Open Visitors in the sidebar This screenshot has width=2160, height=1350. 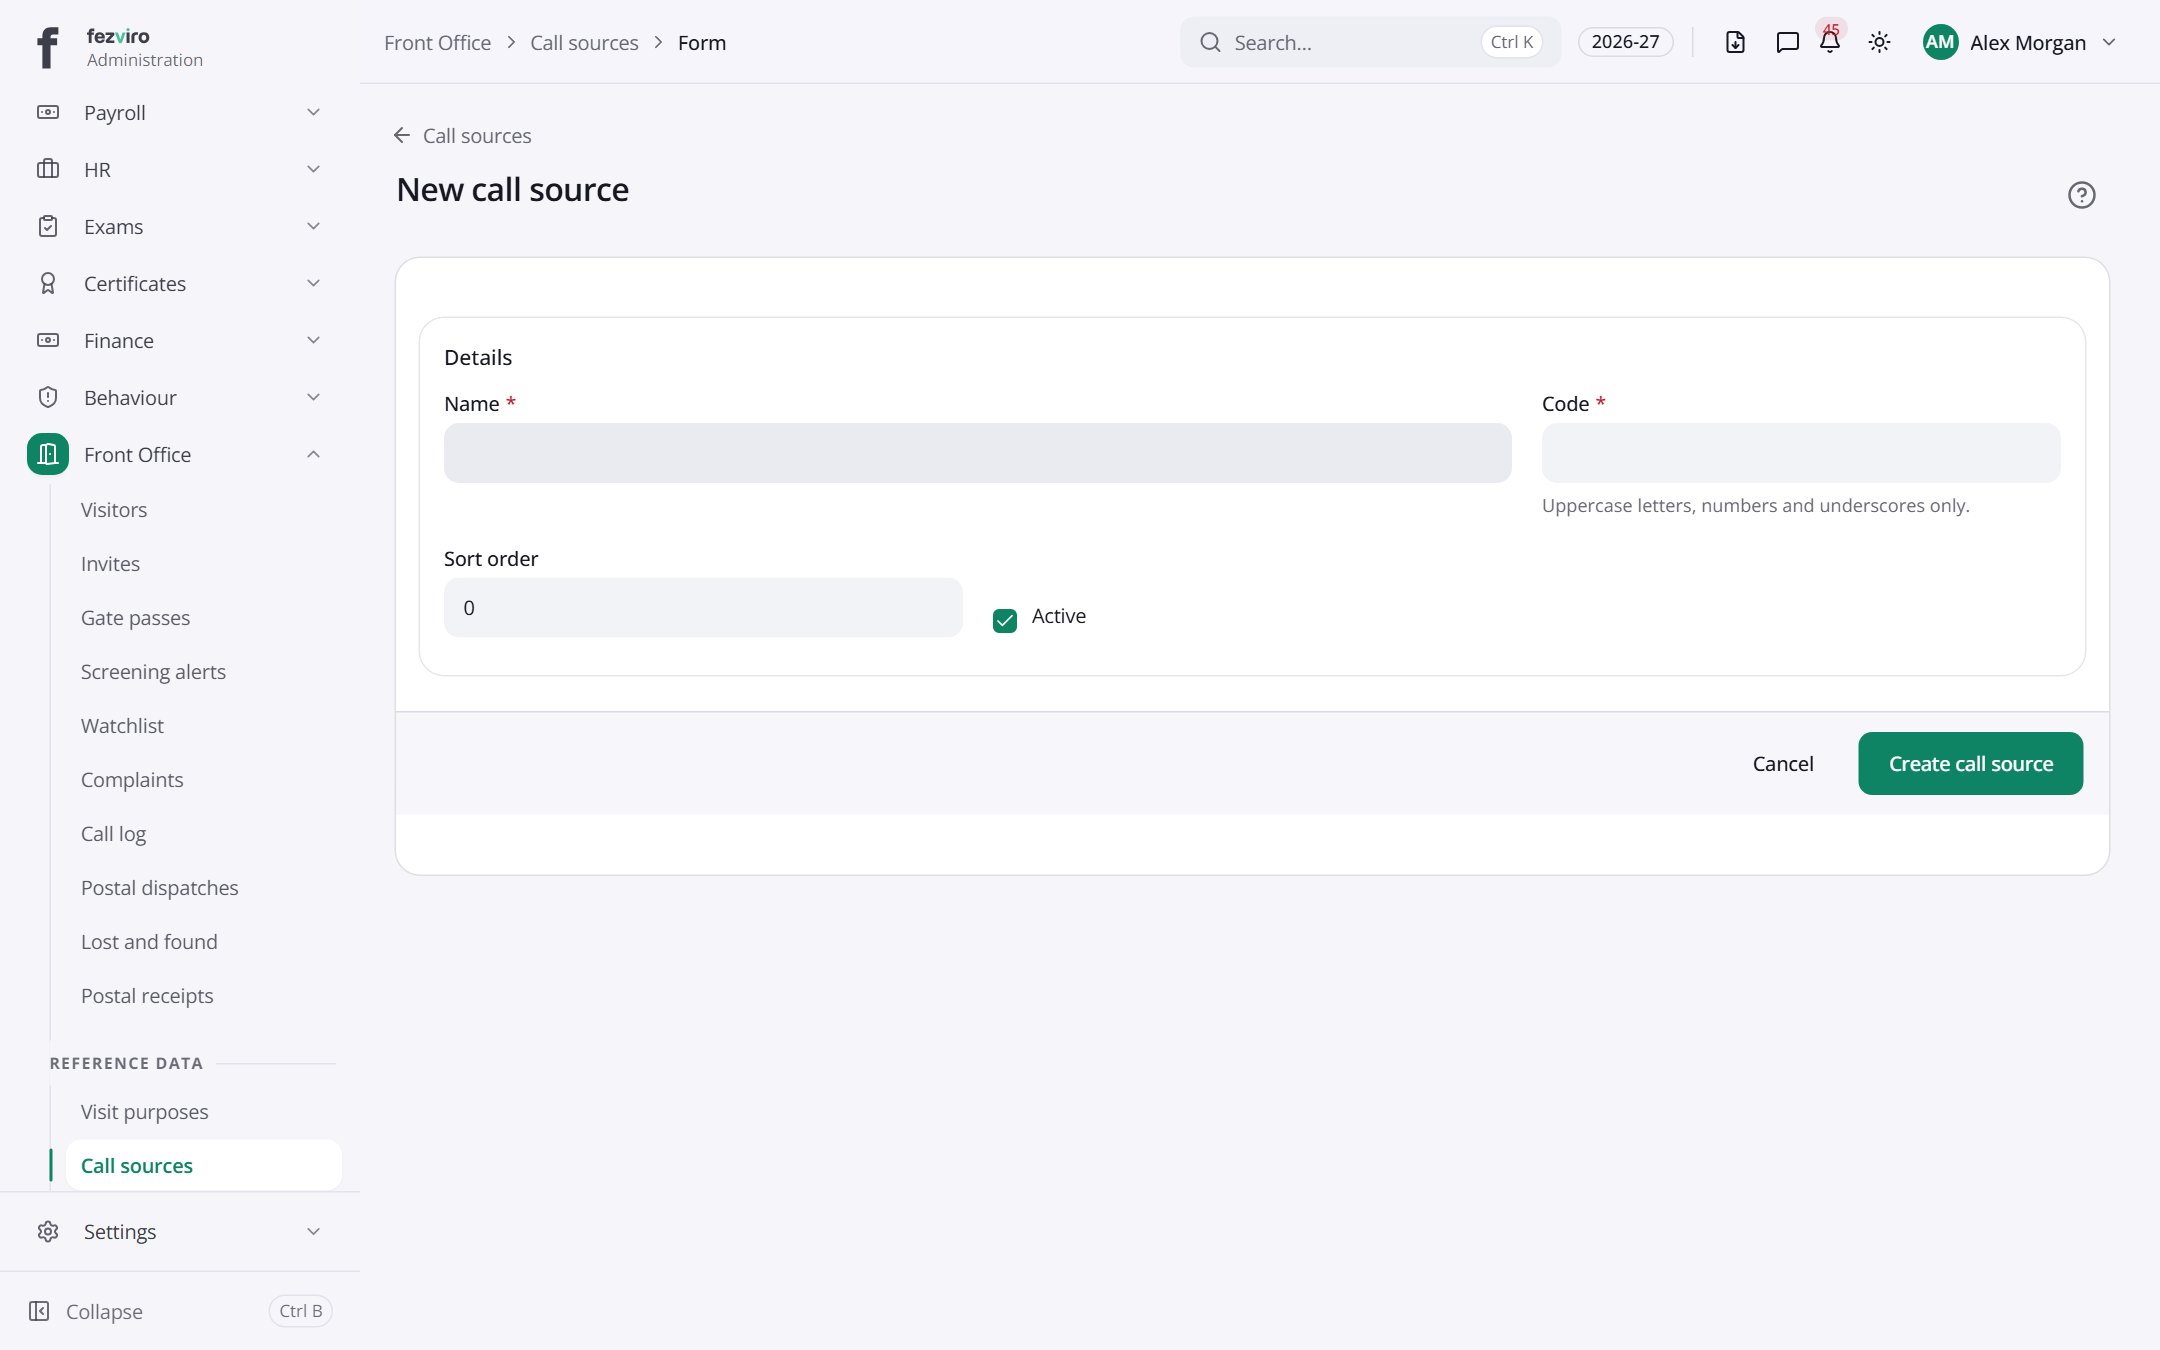[114, 510]
